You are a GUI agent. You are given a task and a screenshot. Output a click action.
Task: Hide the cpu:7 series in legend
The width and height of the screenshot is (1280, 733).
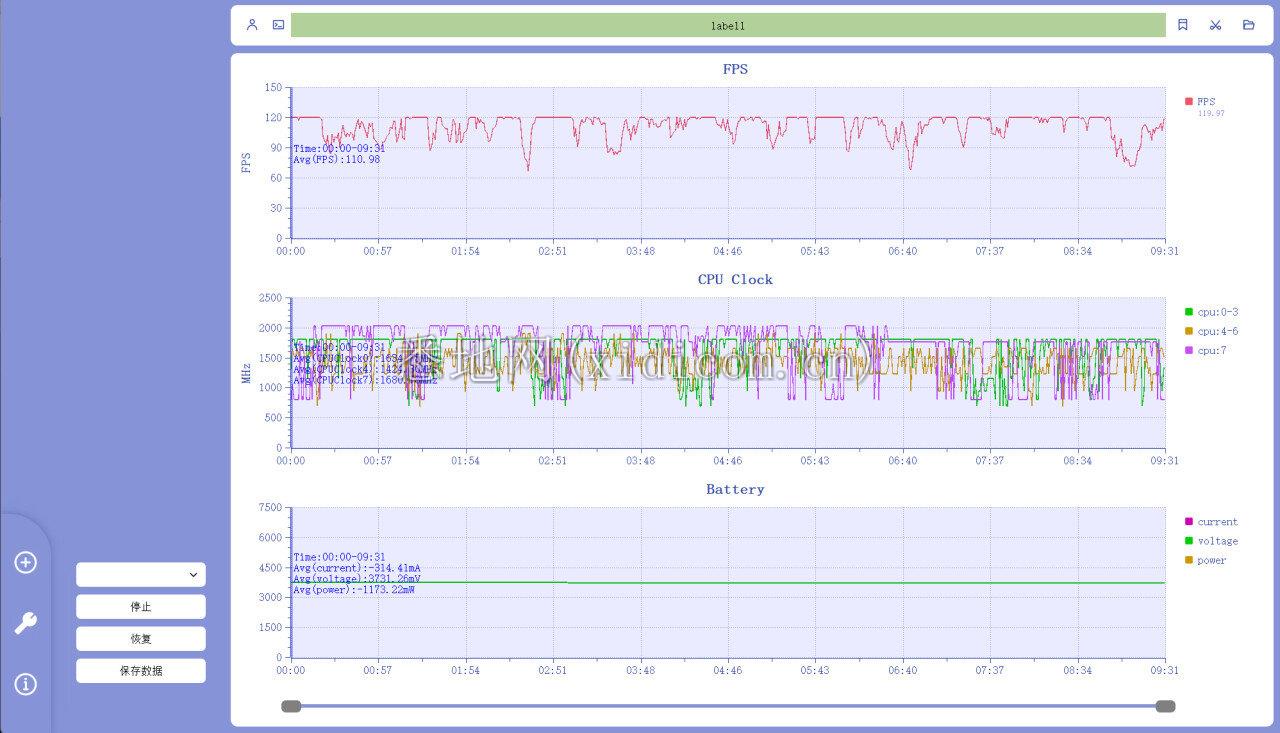pos(1205,350)
